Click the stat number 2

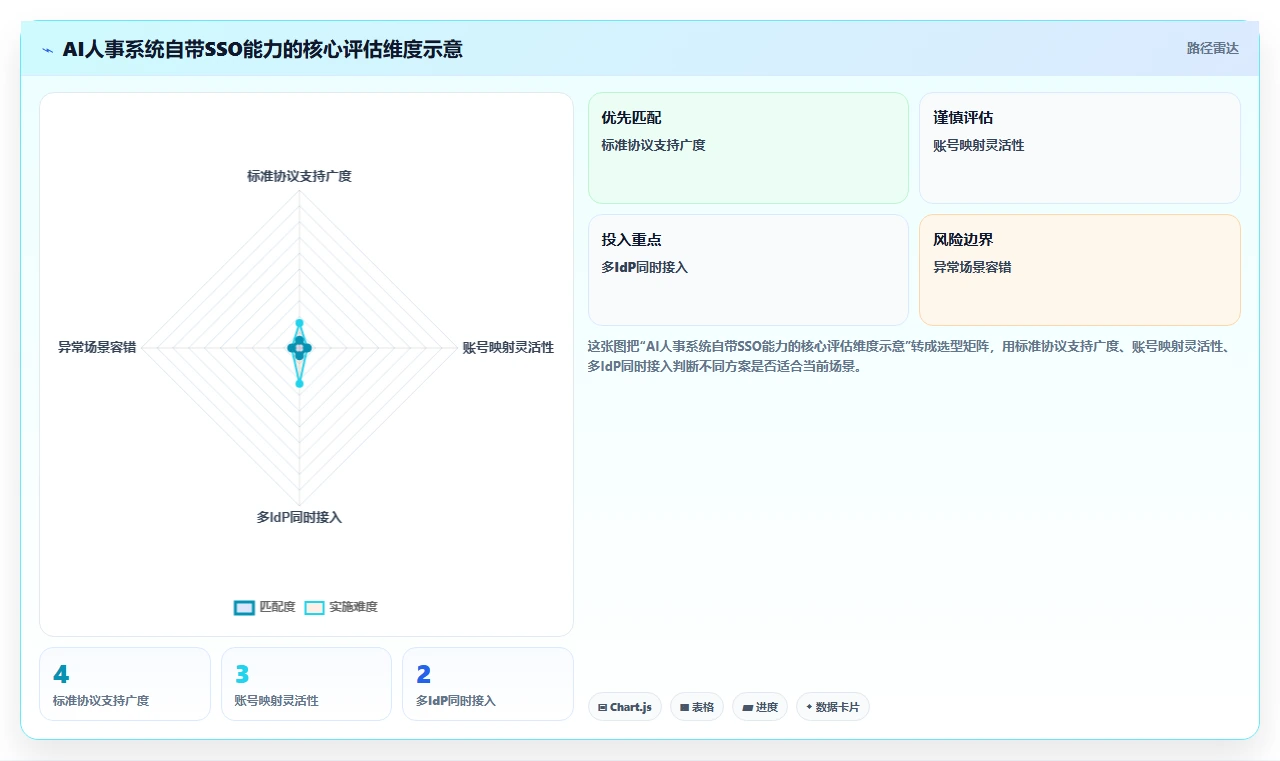coord(424,675)
